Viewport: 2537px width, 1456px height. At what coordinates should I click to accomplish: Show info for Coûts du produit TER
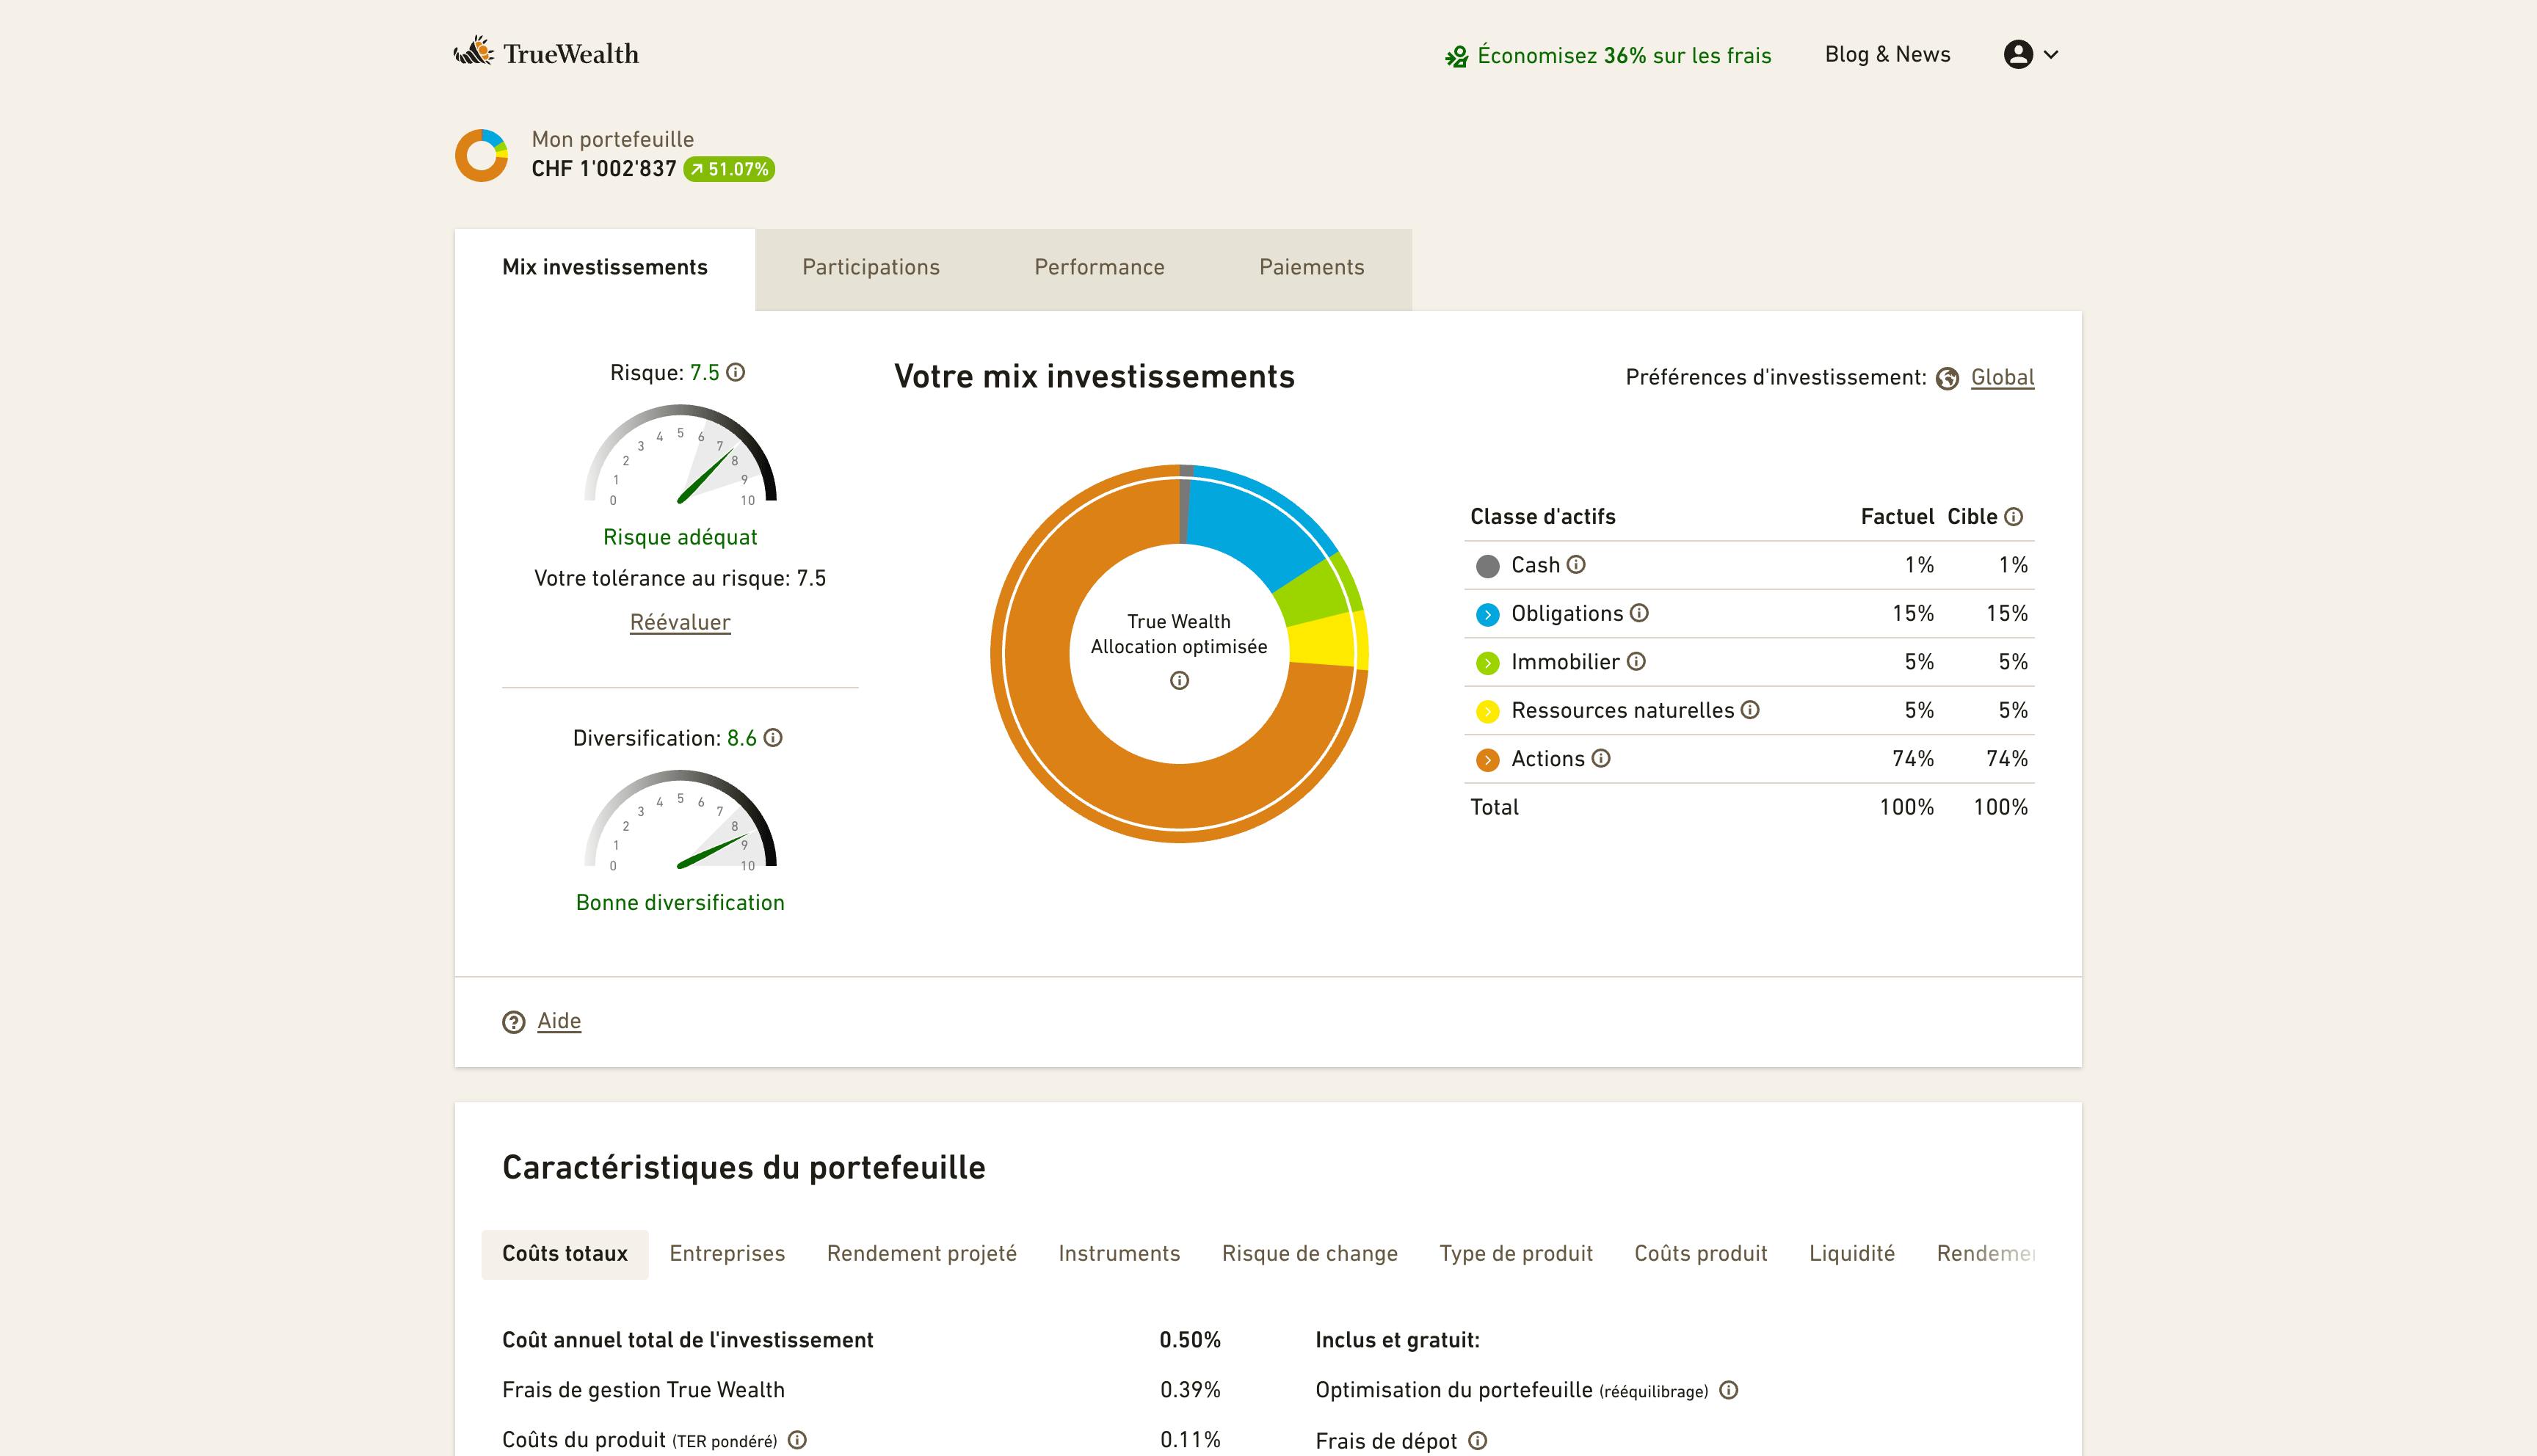click(797, 1440)
